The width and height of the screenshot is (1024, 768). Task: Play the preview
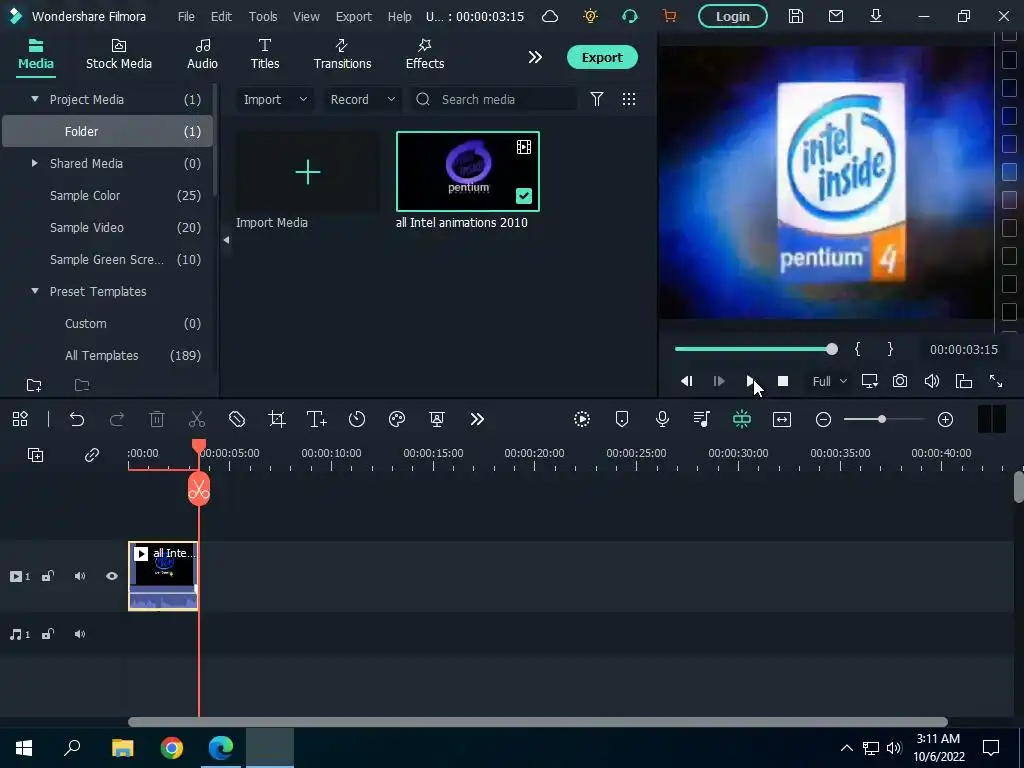[750, 381]
